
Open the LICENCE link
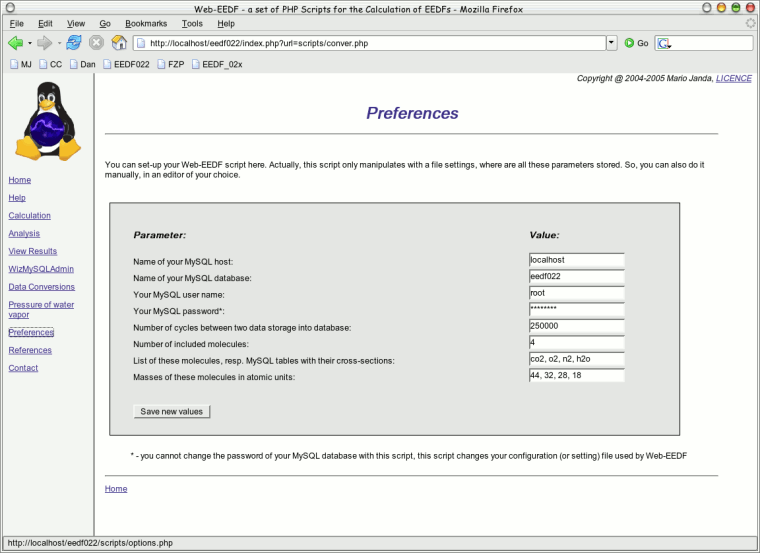(x=734, y=78)
